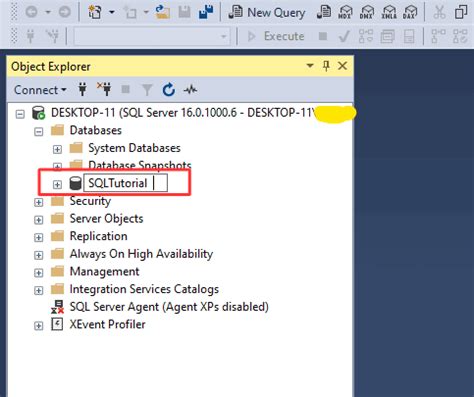Screen dimensions: 474x397
Task: Click the Object Explorer stop icon
Action: [x=126, y=90]
